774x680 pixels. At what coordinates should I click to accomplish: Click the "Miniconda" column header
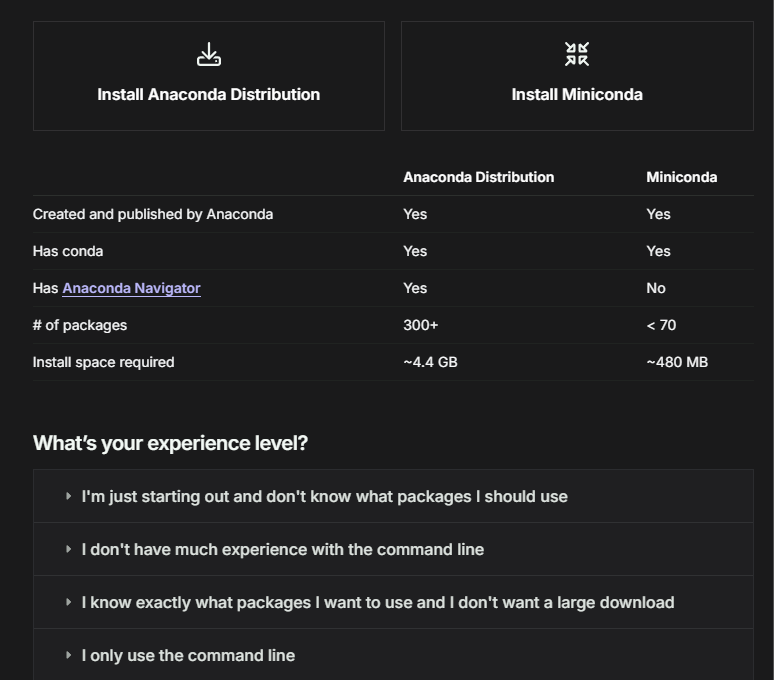[x=682, y=177]
